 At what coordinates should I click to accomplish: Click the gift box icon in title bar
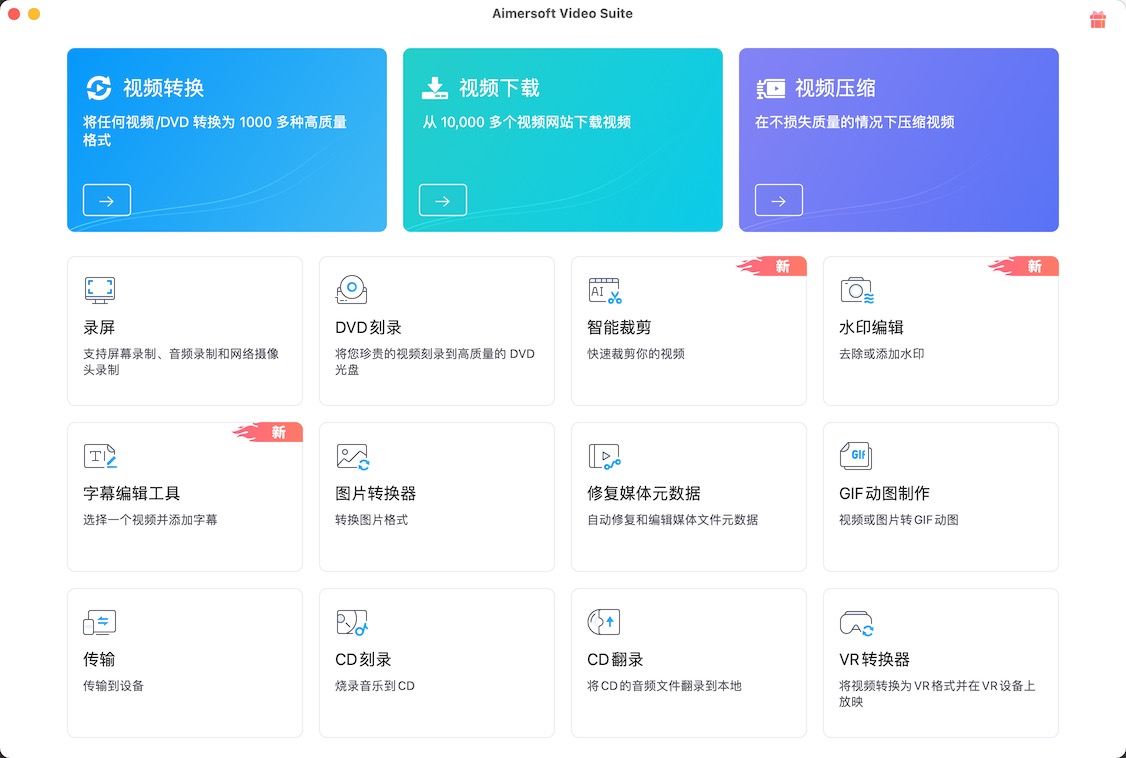pyautogui.click(x=1097, y=19)
